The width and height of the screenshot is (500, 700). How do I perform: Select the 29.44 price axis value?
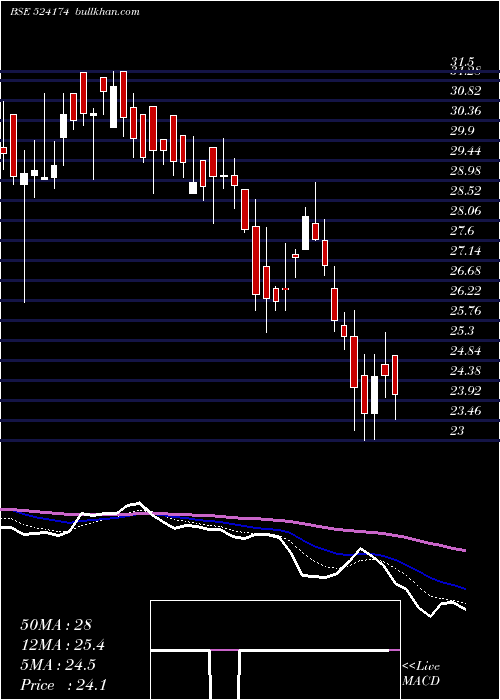[x=466, y=151]
